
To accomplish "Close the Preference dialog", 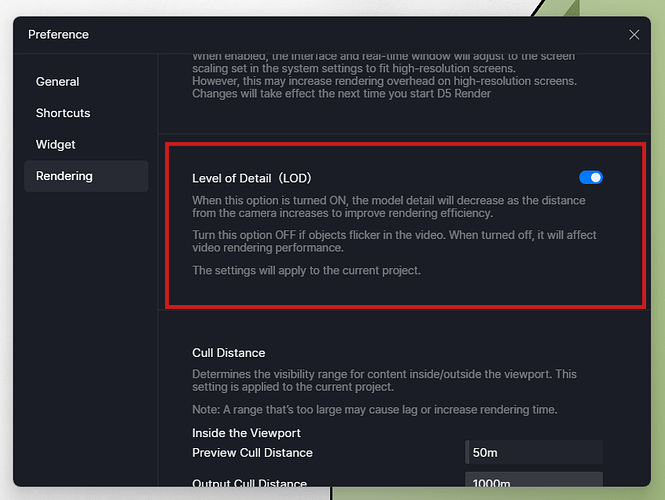I will pyautogui.click(x=634, y=34).
